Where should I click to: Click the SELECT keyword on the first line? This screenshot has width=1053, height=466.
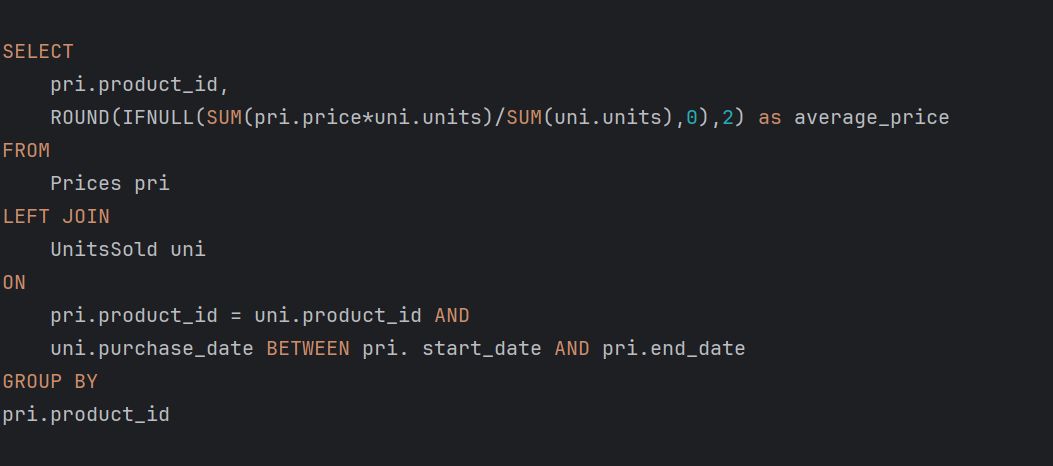[38, 52]
